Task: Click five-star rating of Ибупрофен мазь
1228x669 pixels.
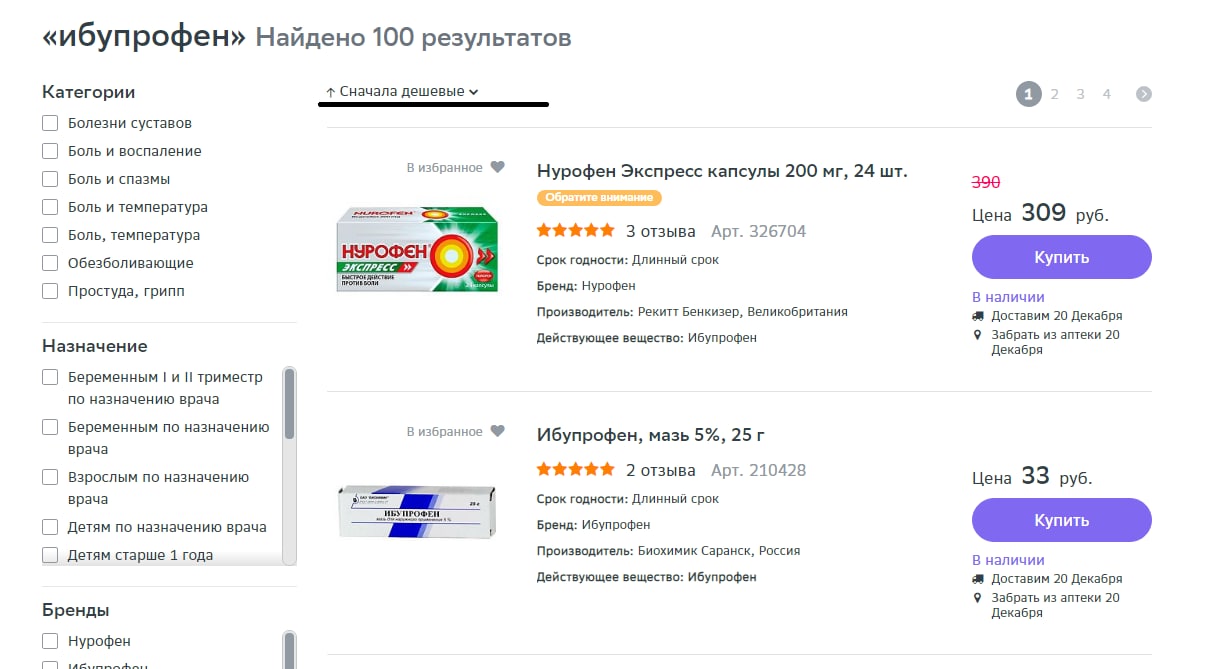Action: 576,470
